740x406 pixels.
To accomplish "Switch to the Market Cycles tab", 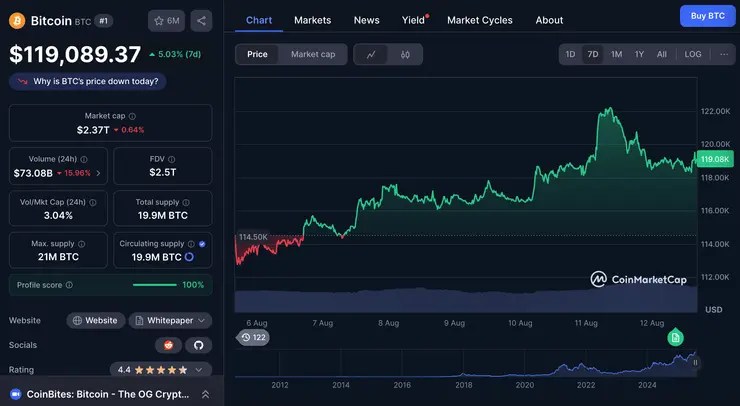I will [479, 20].
